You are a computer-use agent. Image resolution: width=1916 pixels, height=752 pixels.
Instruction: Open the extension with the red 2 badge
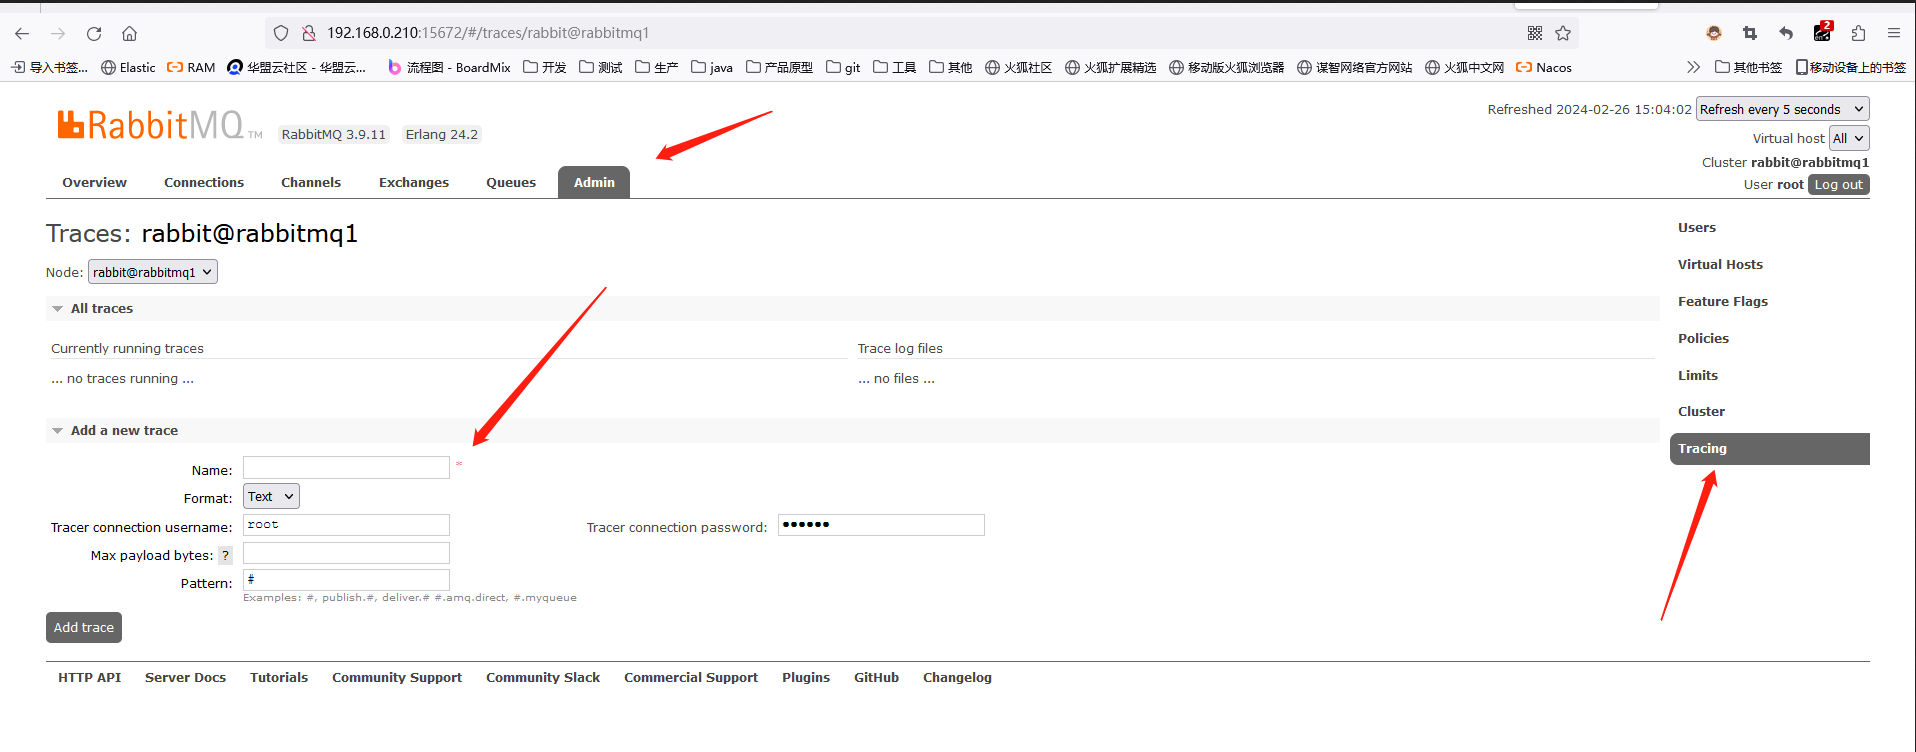(x=1822, y=32)
